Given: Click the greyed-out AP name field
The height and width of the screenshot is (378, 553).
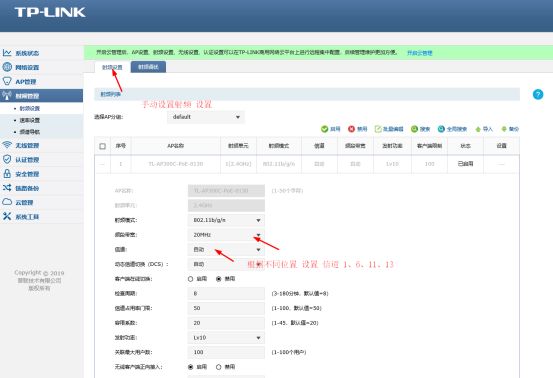Looking at the screenshot, I should point(226,191).
